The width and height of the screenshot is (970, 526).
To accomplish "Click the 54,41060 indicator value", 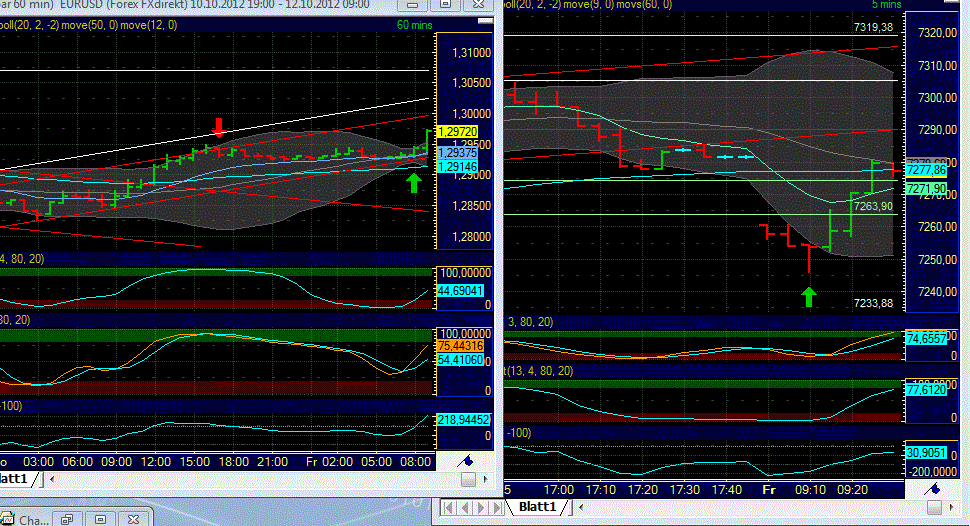I will [460, 360].
